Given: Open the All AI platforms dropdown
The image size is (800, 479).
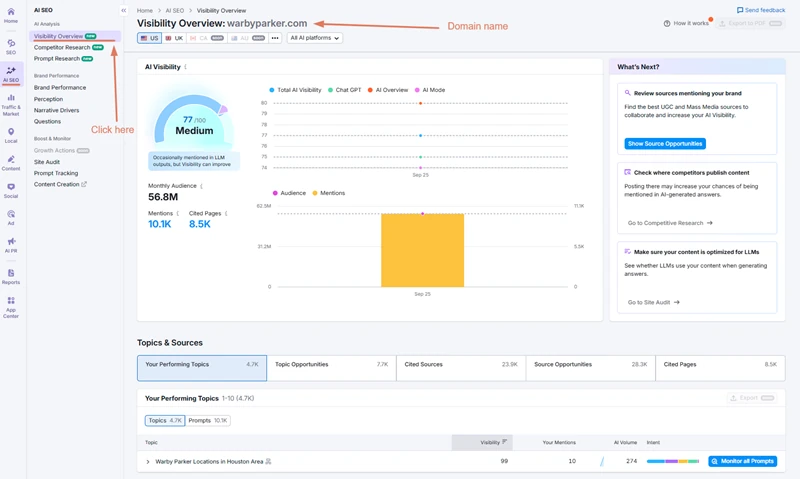Looking at the screenshot, I should tap(315, 38).
